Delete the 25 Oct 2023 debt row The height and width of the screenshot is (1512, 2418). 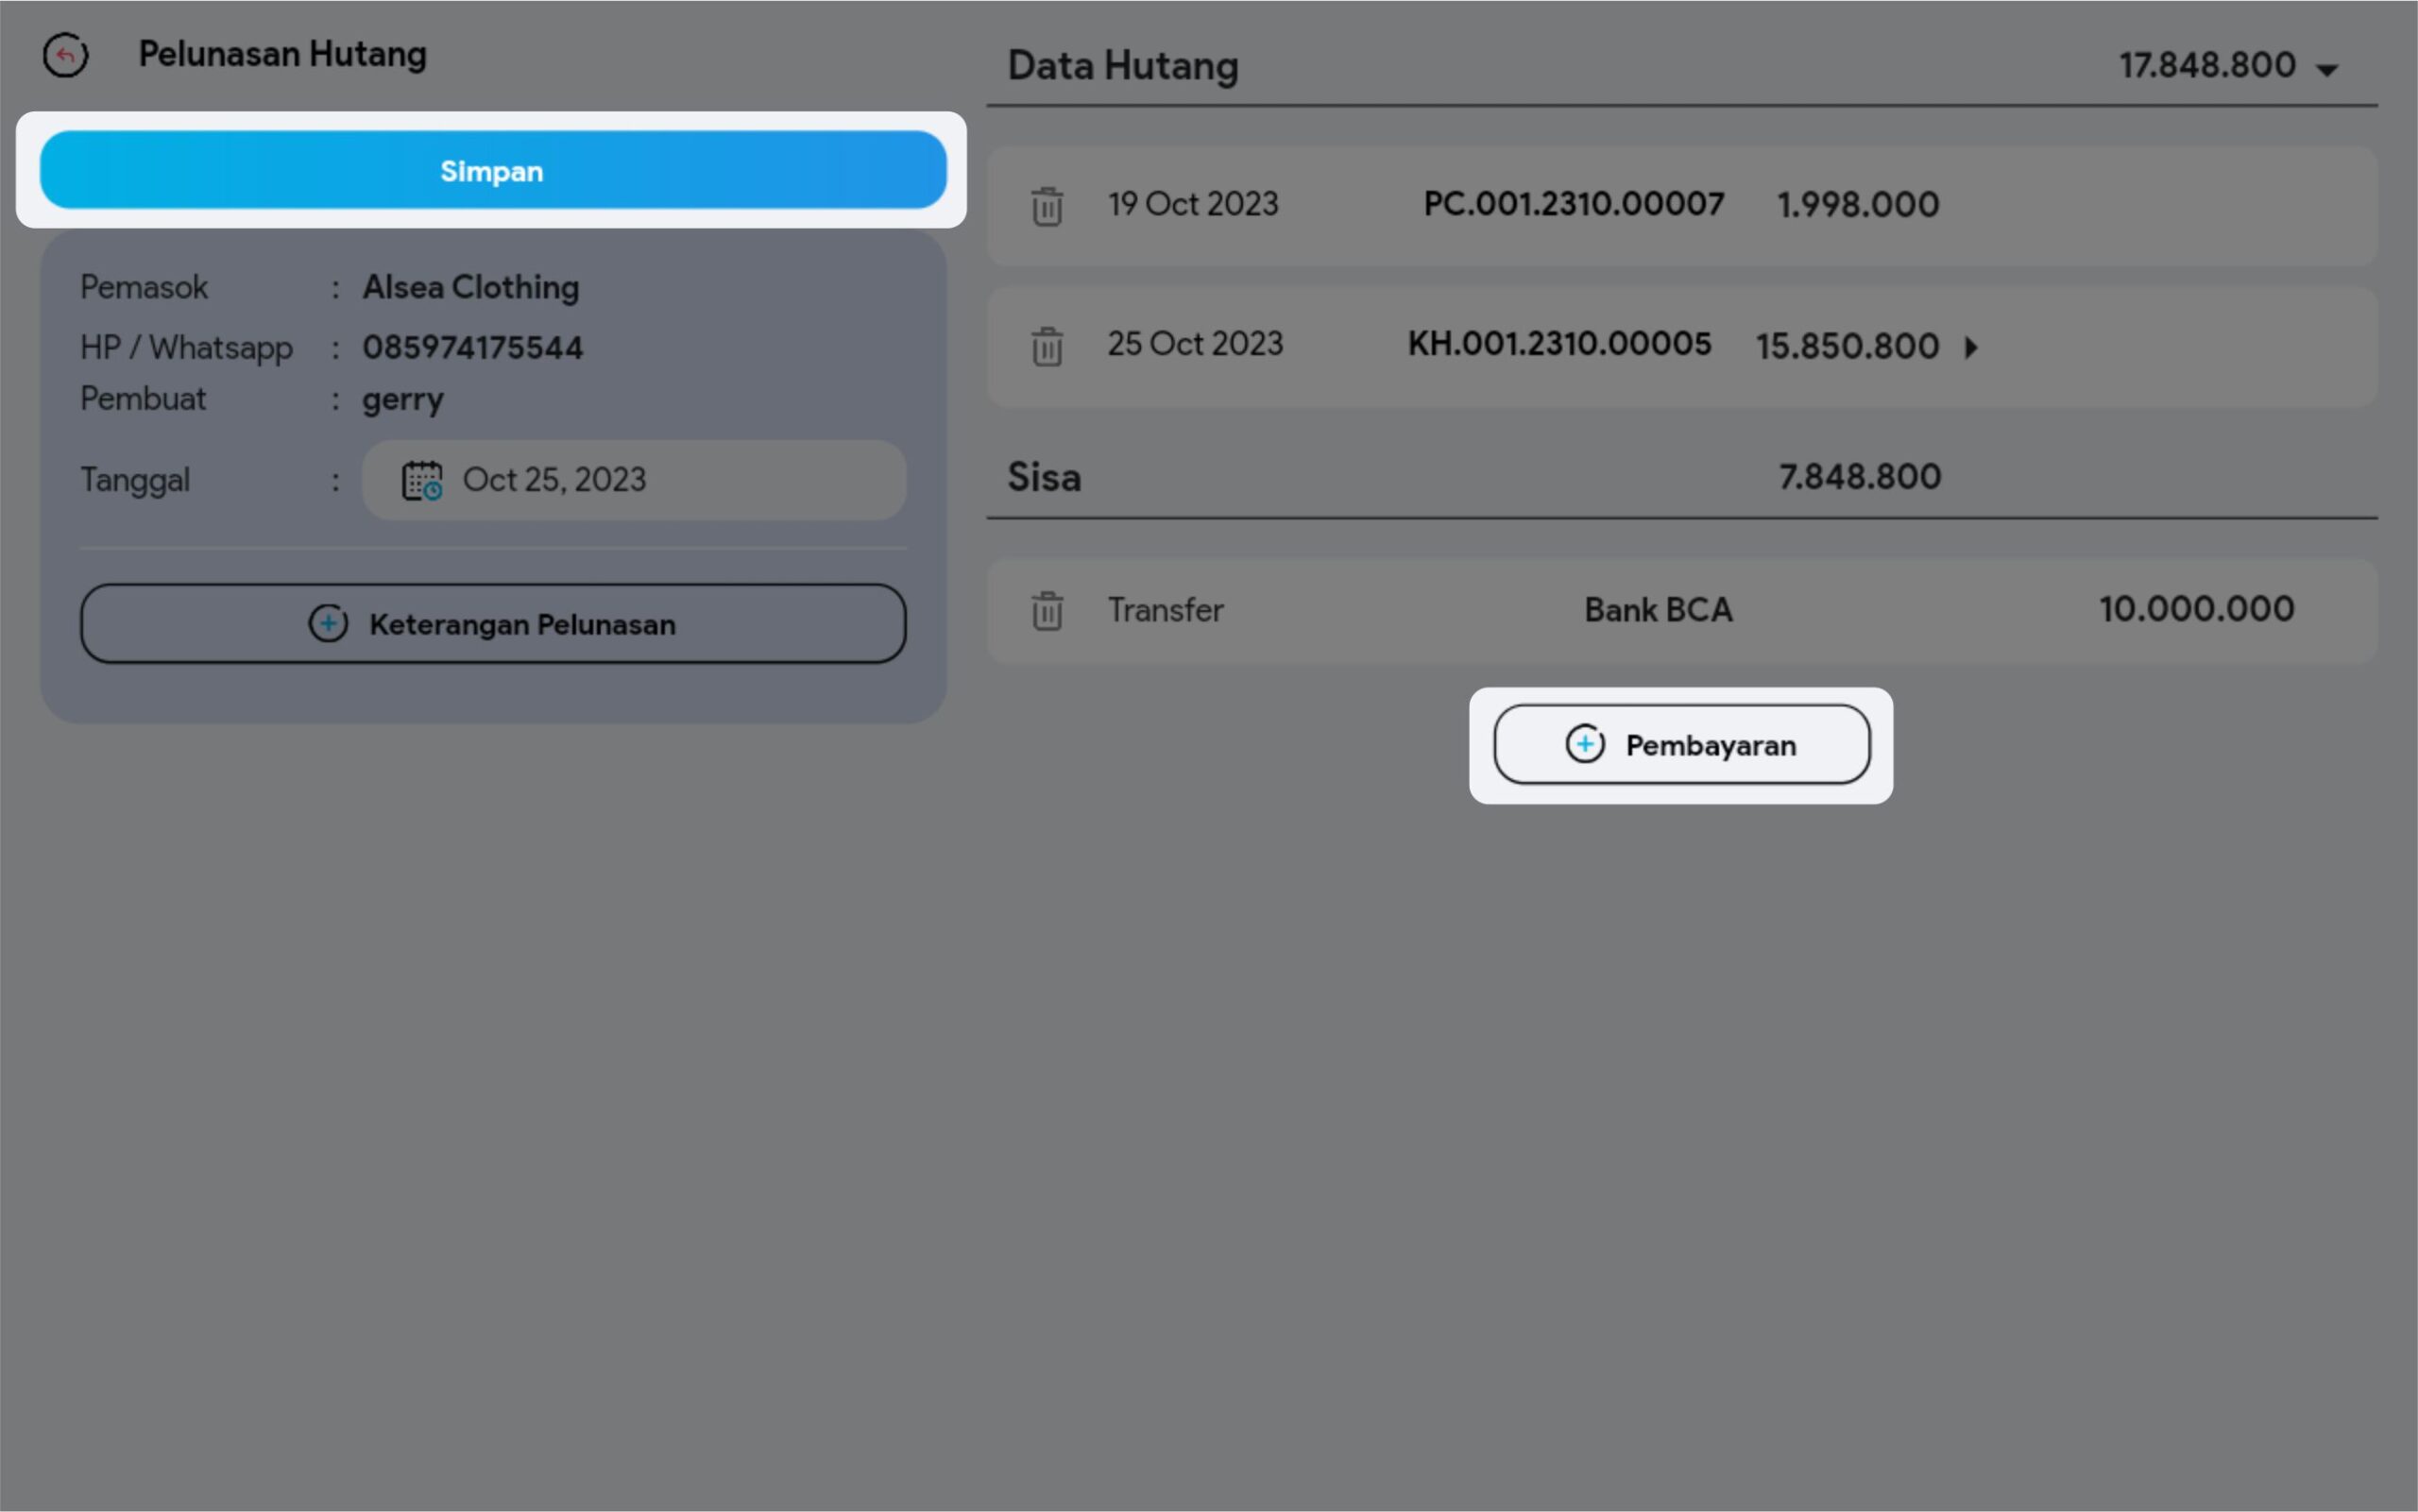click(1047, 346)
